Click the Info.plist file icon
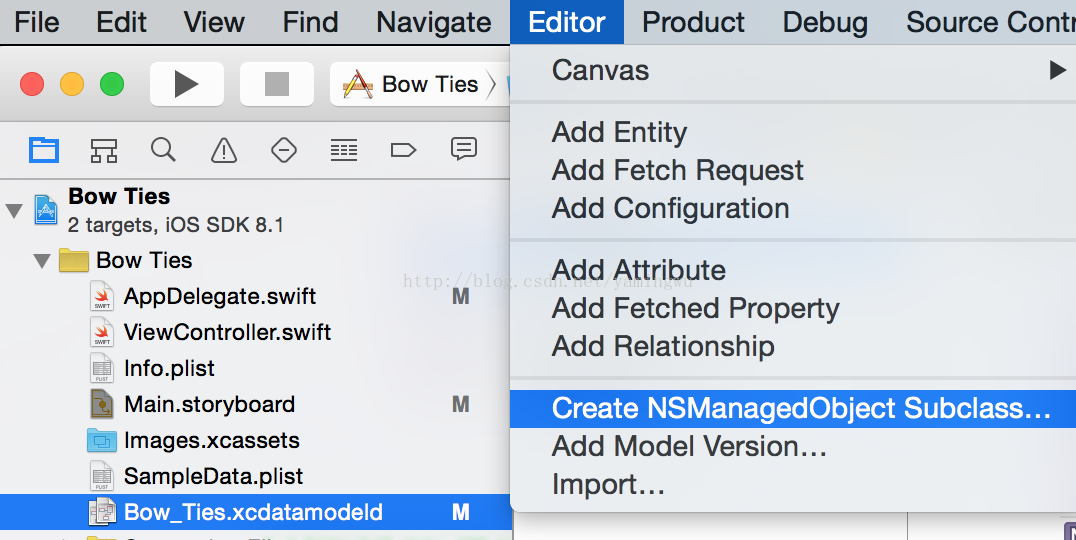This screenshot has width=1076, height=540. pos(102,368)
